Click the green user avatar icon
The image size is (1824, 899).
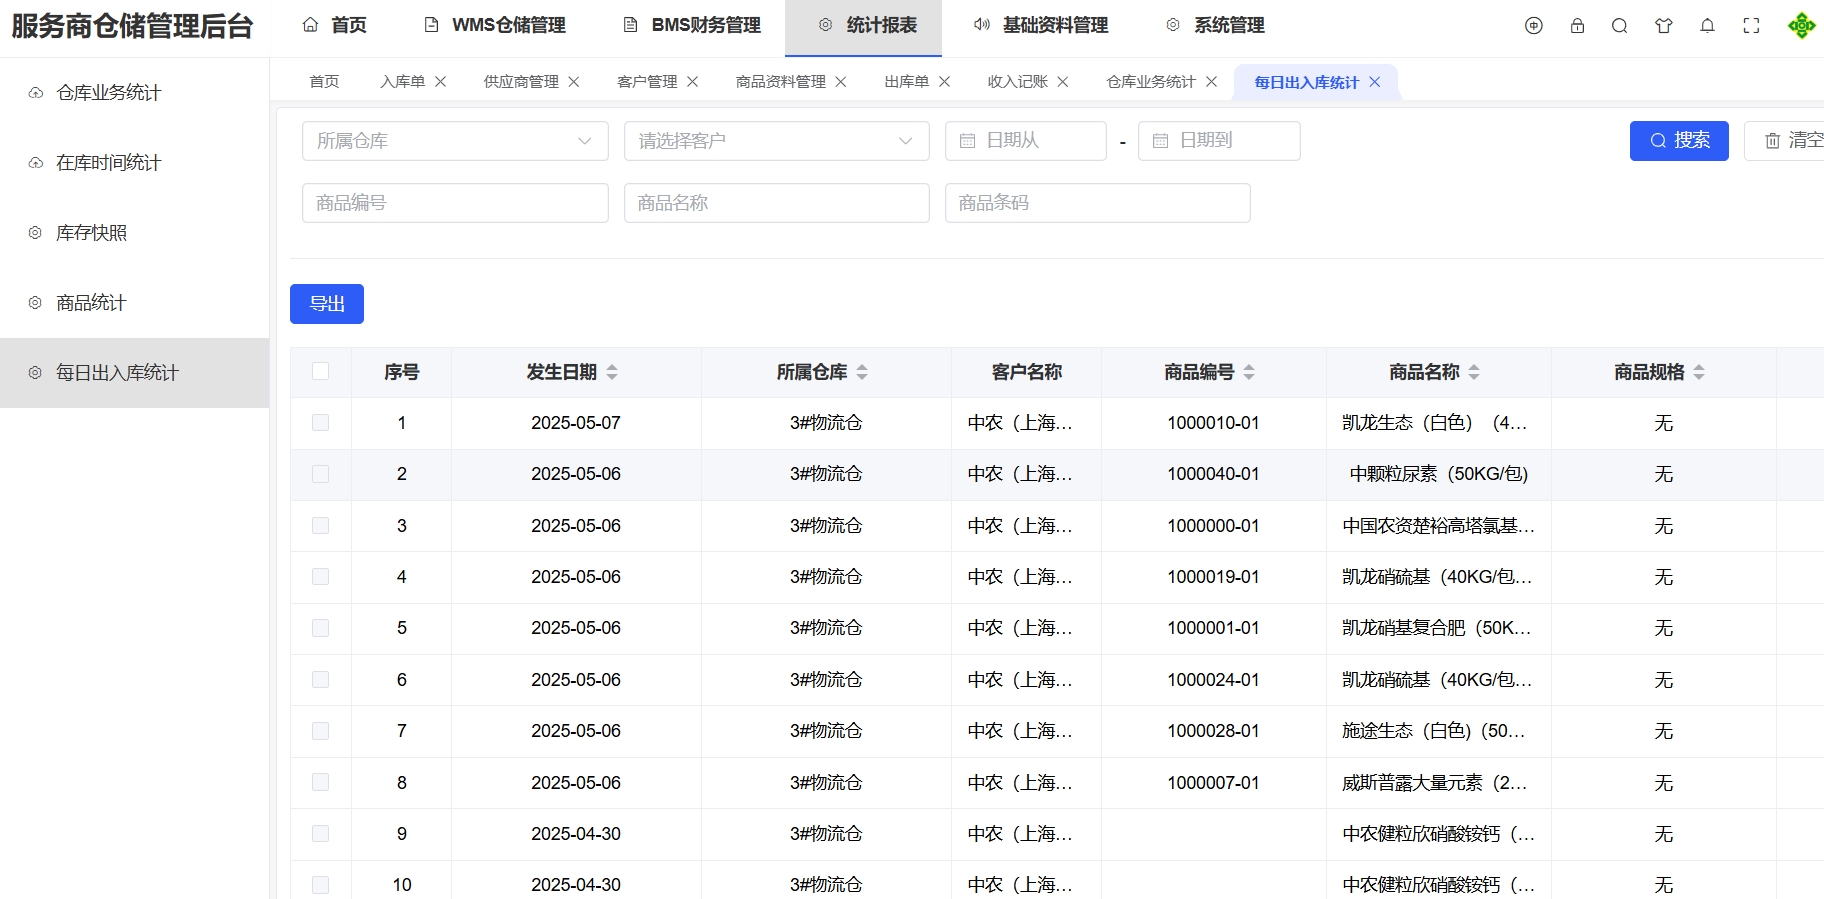pos(1801,26)
